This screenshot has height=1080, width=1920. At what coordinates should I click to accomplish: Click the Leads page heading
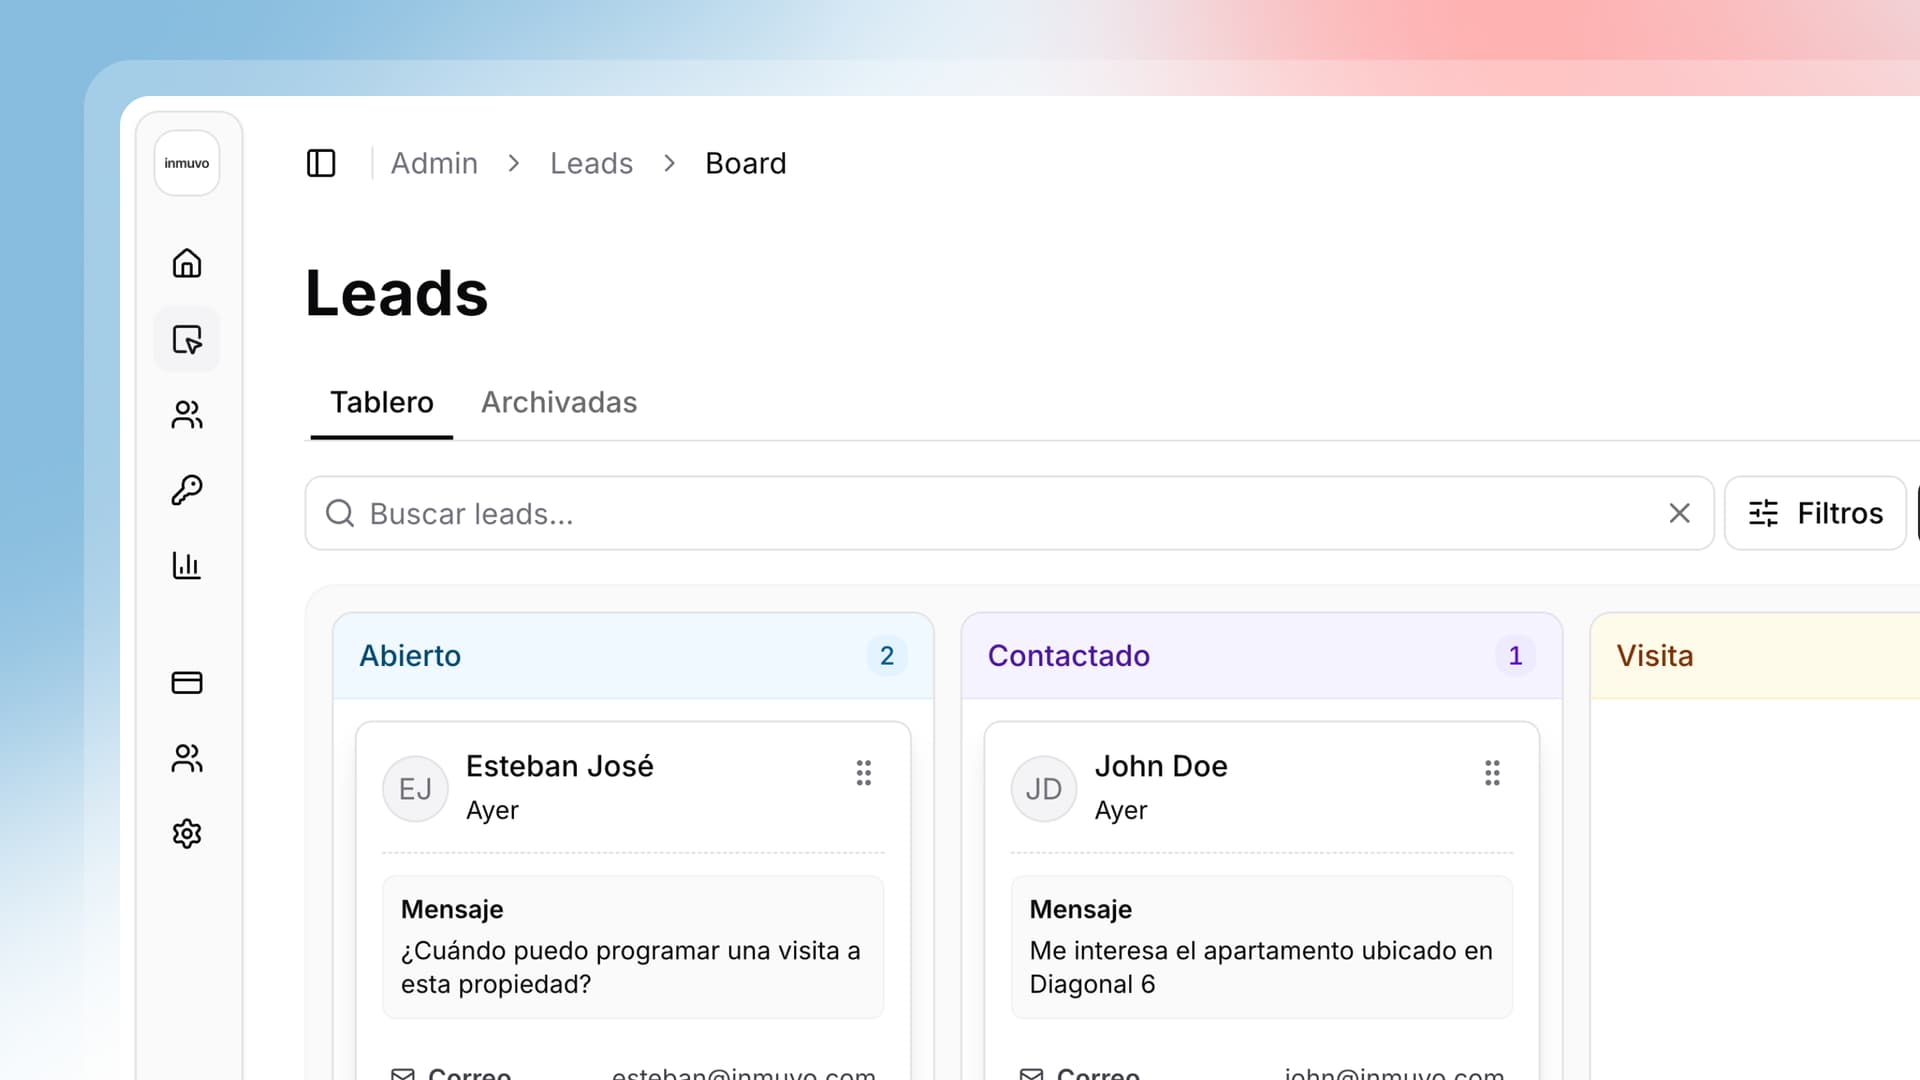397,294
